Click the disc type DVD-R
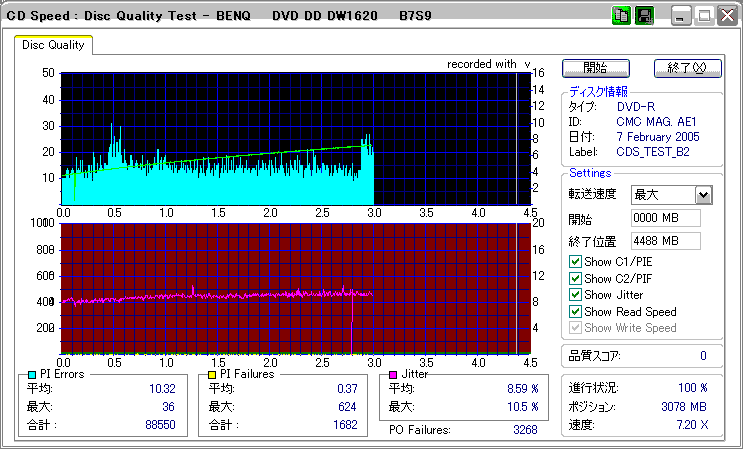 tap(636, 106)
